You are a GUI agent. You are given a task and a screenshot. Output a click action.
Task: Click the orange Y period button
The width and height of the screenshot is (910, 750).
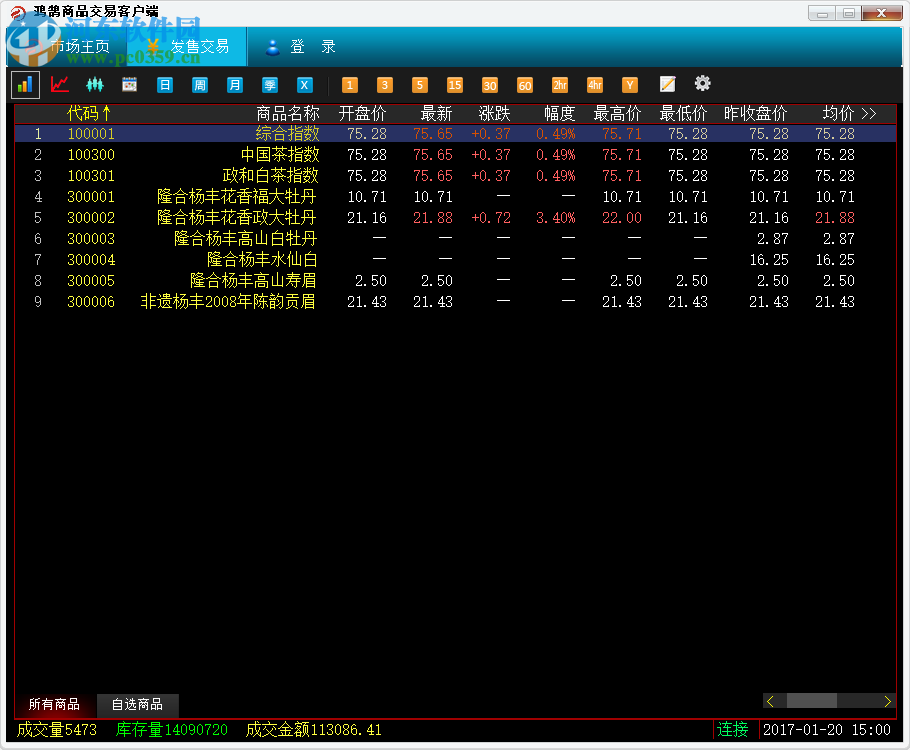630,85
